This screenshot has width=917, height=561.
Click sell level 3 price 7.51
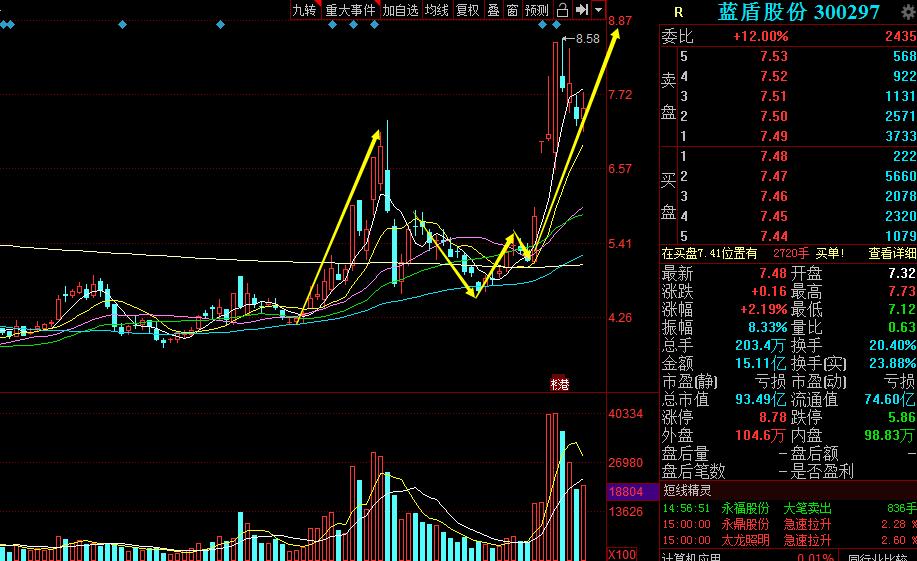(774, 96)
